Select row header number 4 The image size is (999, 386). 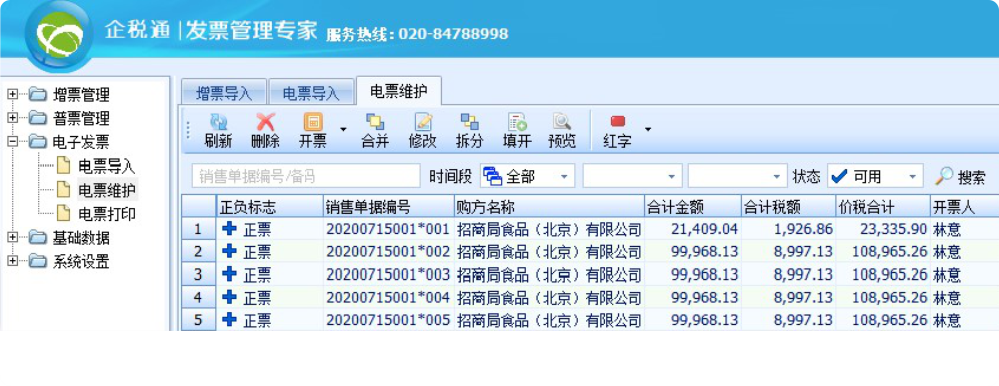(199, 297)
